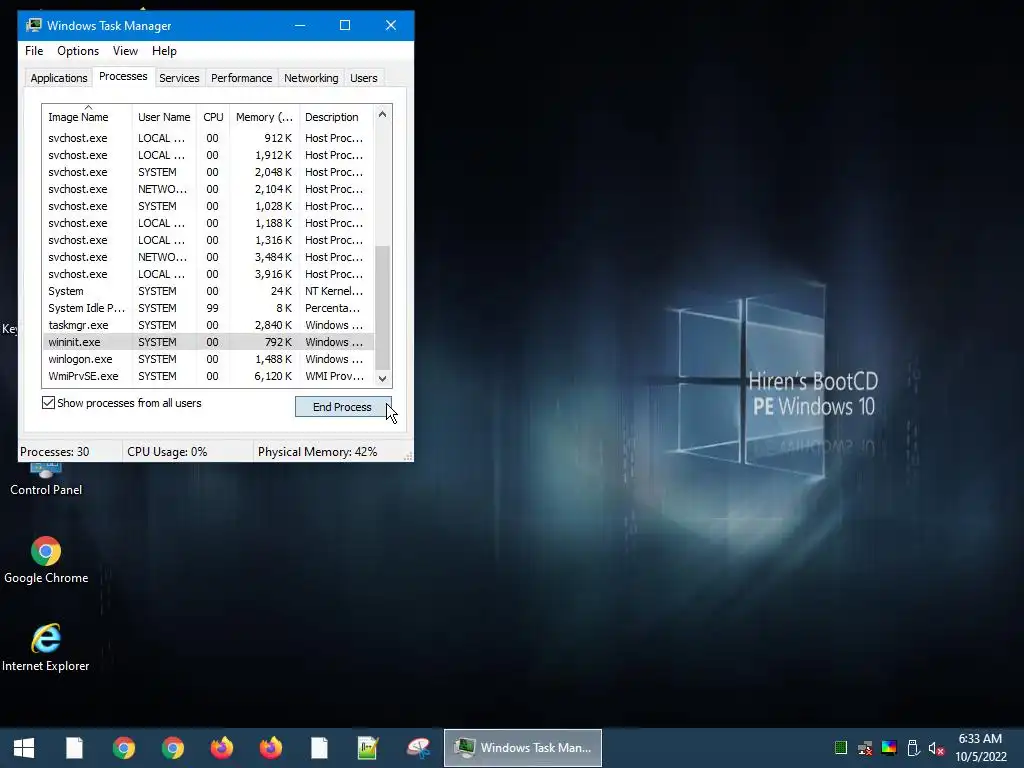Sort by the Description column header
This screenshot has width=1024, height=768.
click(x=336, y=117)
